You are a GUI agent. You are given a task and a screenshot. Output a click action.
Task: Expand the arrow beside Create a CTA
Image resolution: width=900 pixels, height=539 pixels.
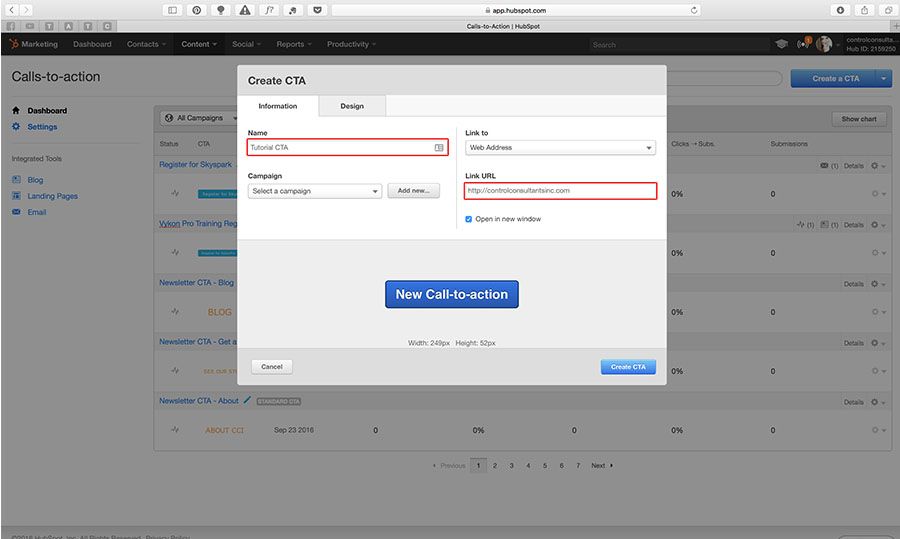click(x=883, y=79)
